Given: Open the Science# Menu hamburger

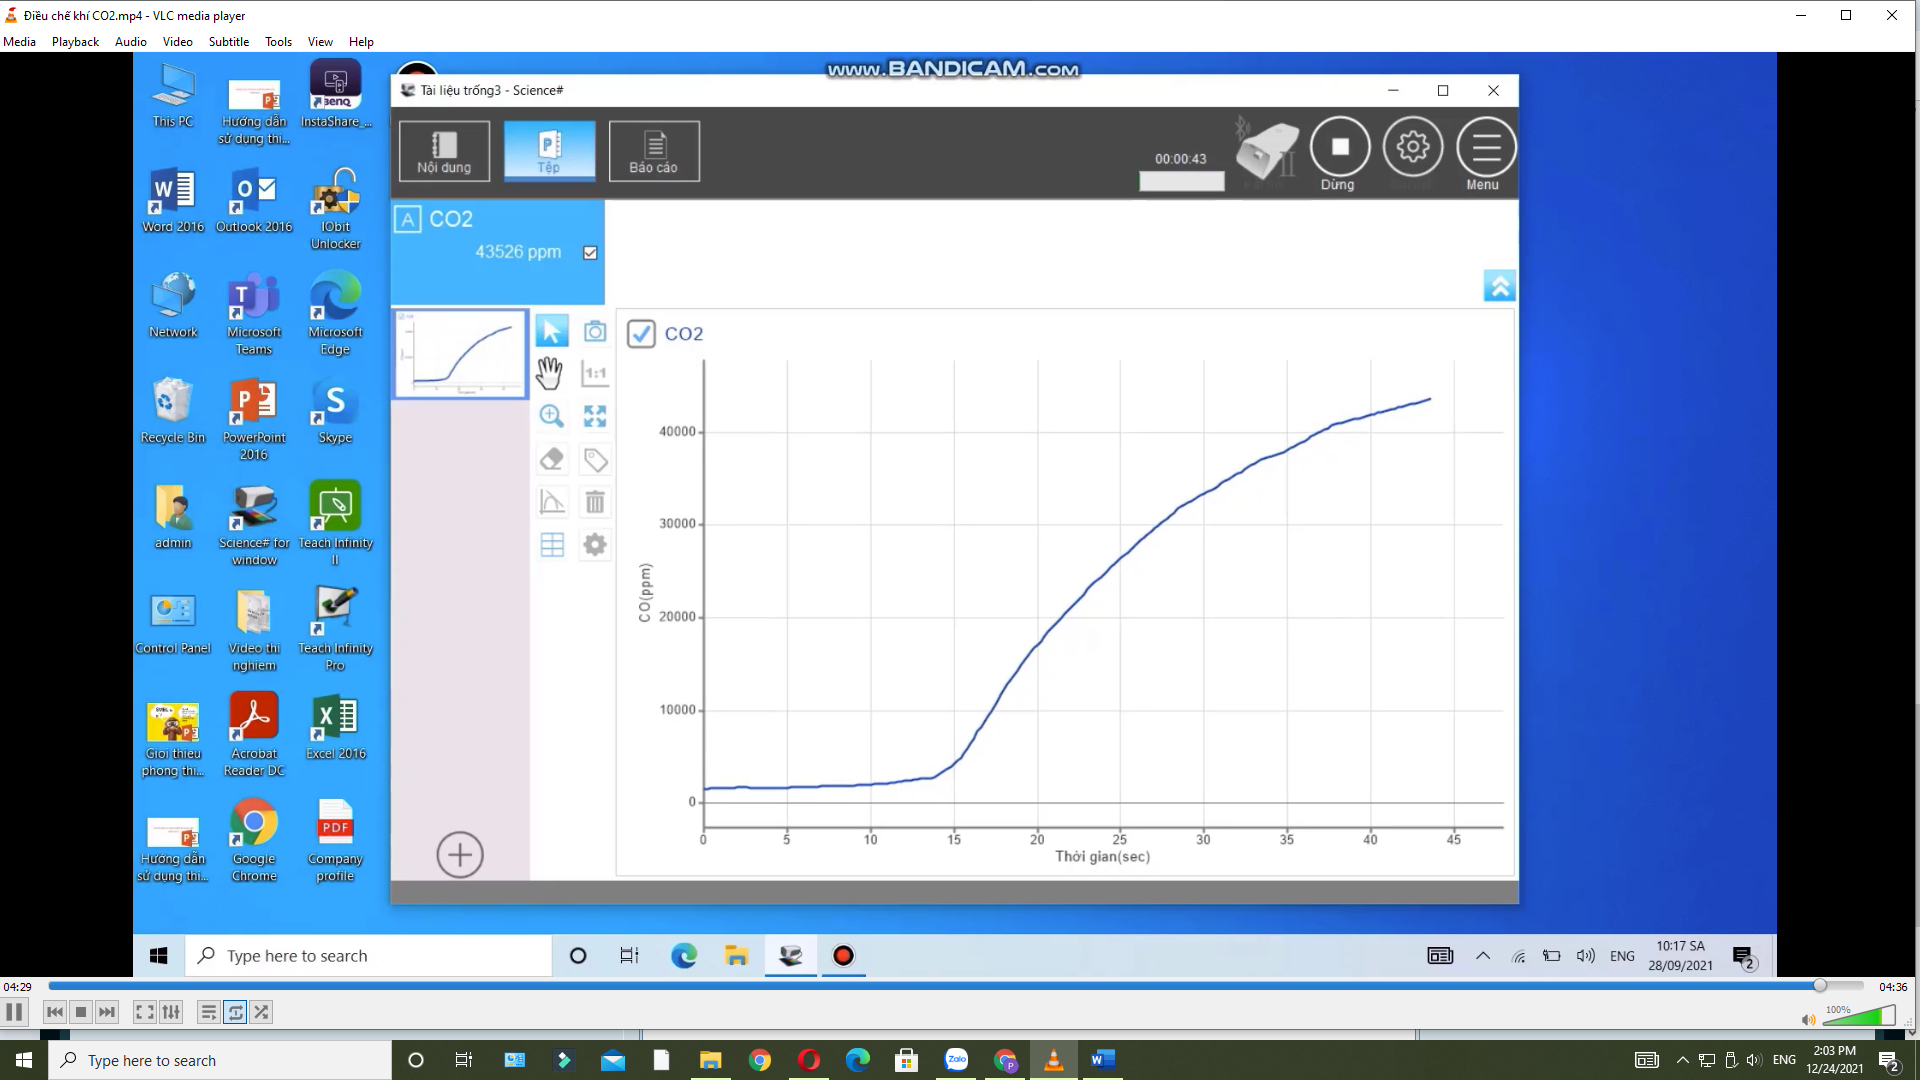Looking at the screenshot, I should pyautogui.click(x=1486, y=147).
